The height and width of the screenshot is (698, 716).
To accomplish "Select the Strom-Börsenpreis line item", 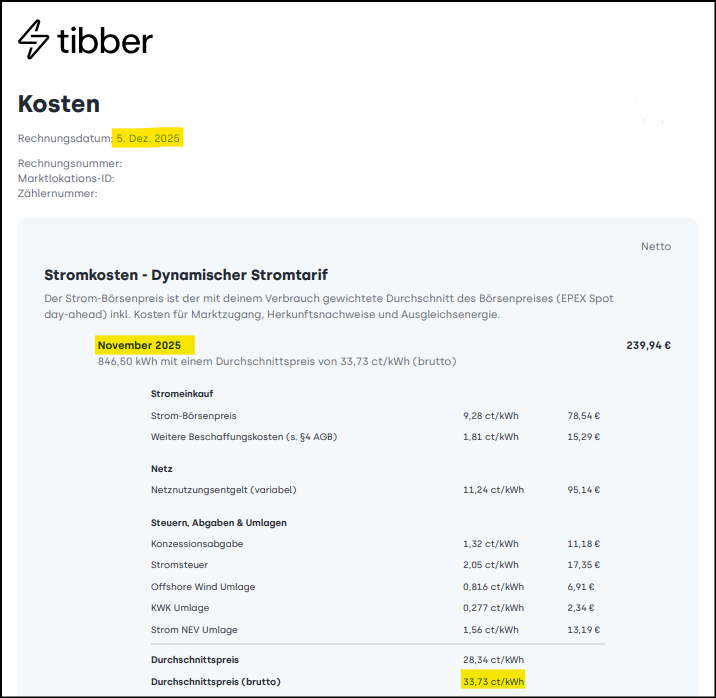I will [x=194, y=415].
